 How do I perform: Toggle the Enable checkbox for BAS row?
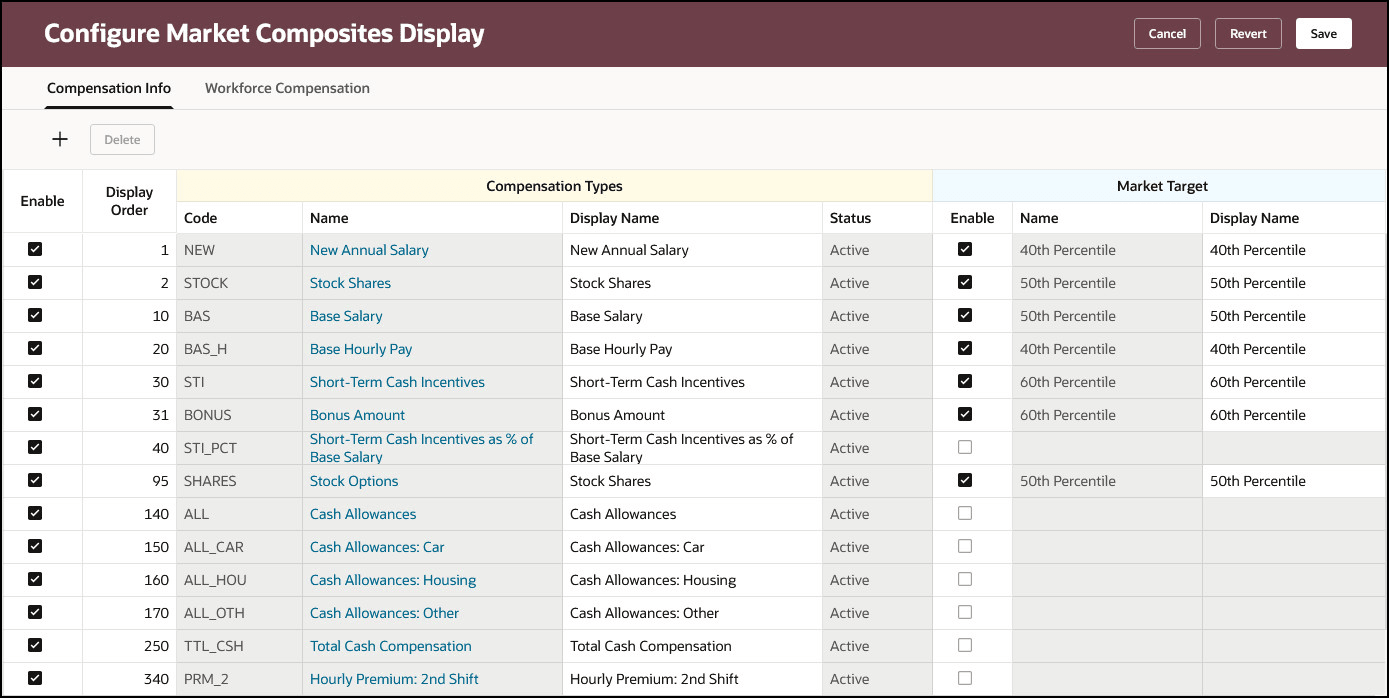coord(35,315)
